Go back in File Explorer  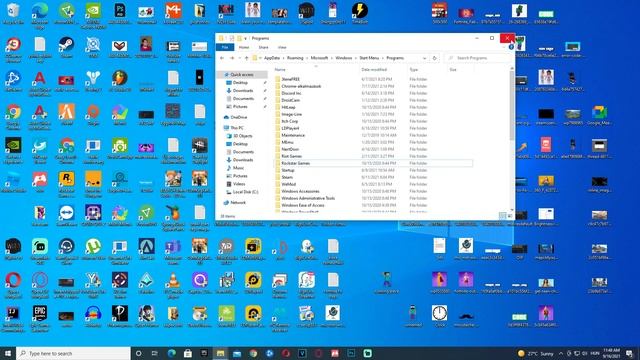(x=222, y=58)
